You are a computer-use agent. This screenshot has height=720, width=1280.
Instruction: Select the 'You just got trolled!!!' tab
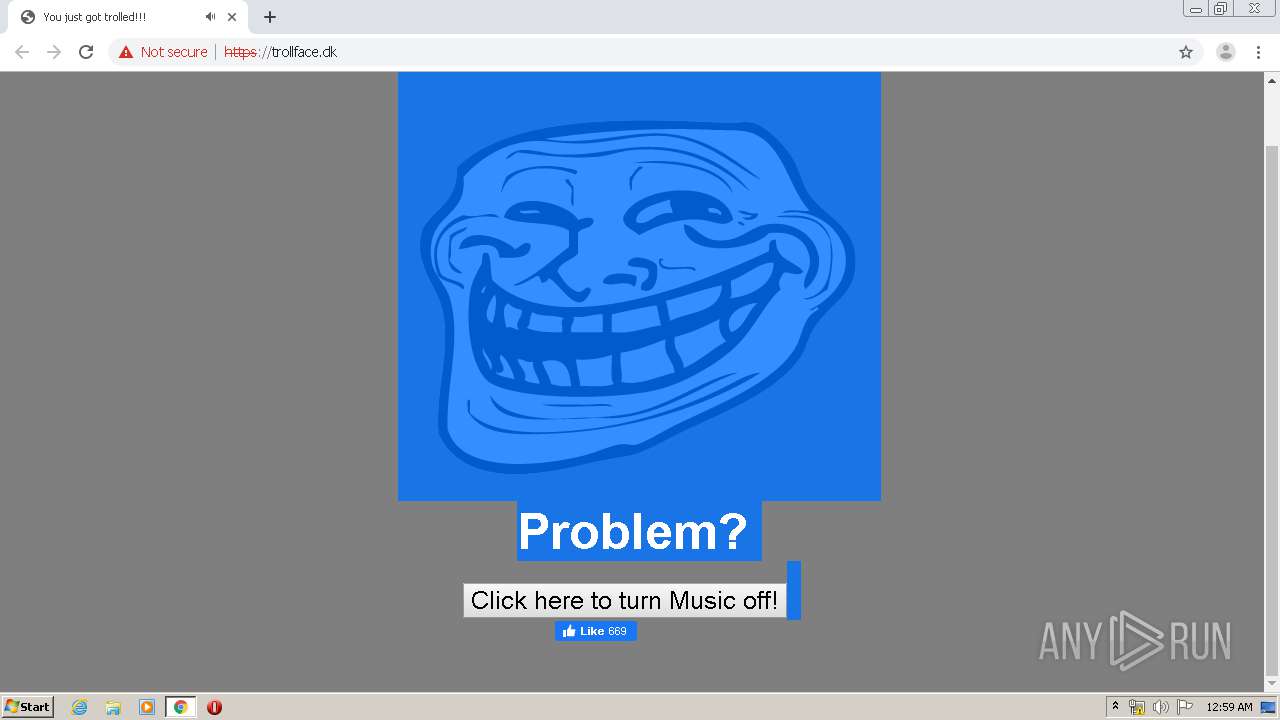(x=127, y=17)
